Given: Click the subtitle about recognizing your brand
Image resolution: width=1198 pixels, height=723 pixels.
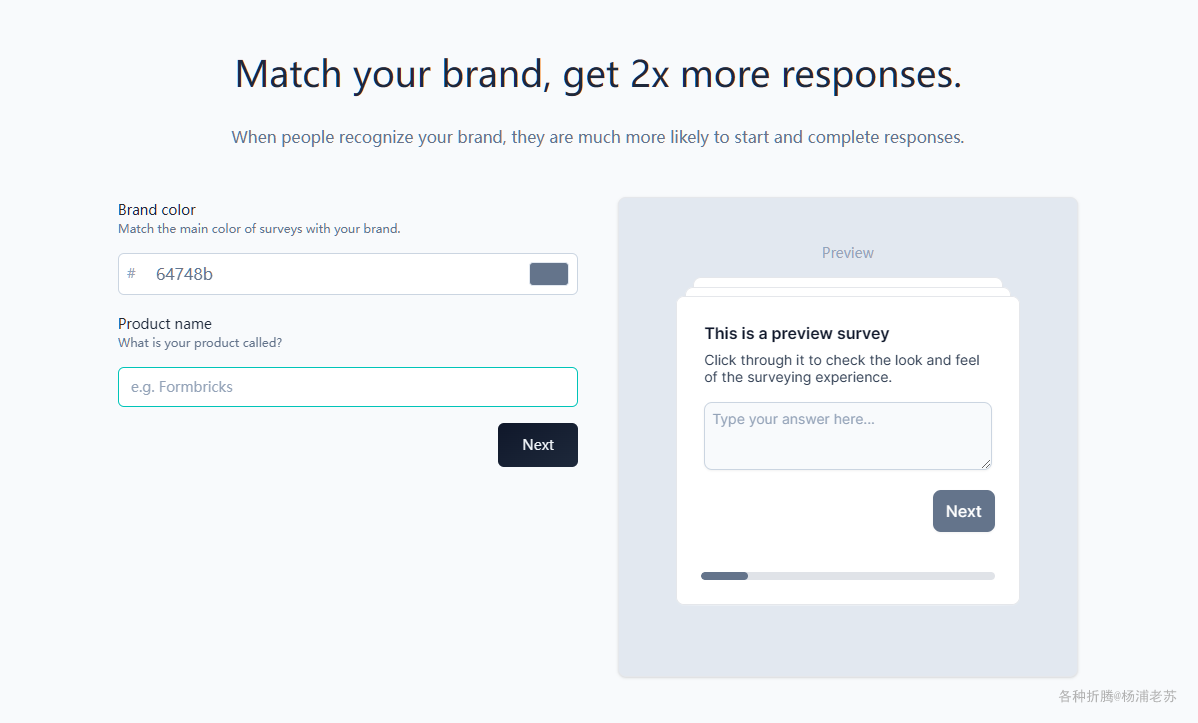Looking at the screenshot, I should point(598,137).
